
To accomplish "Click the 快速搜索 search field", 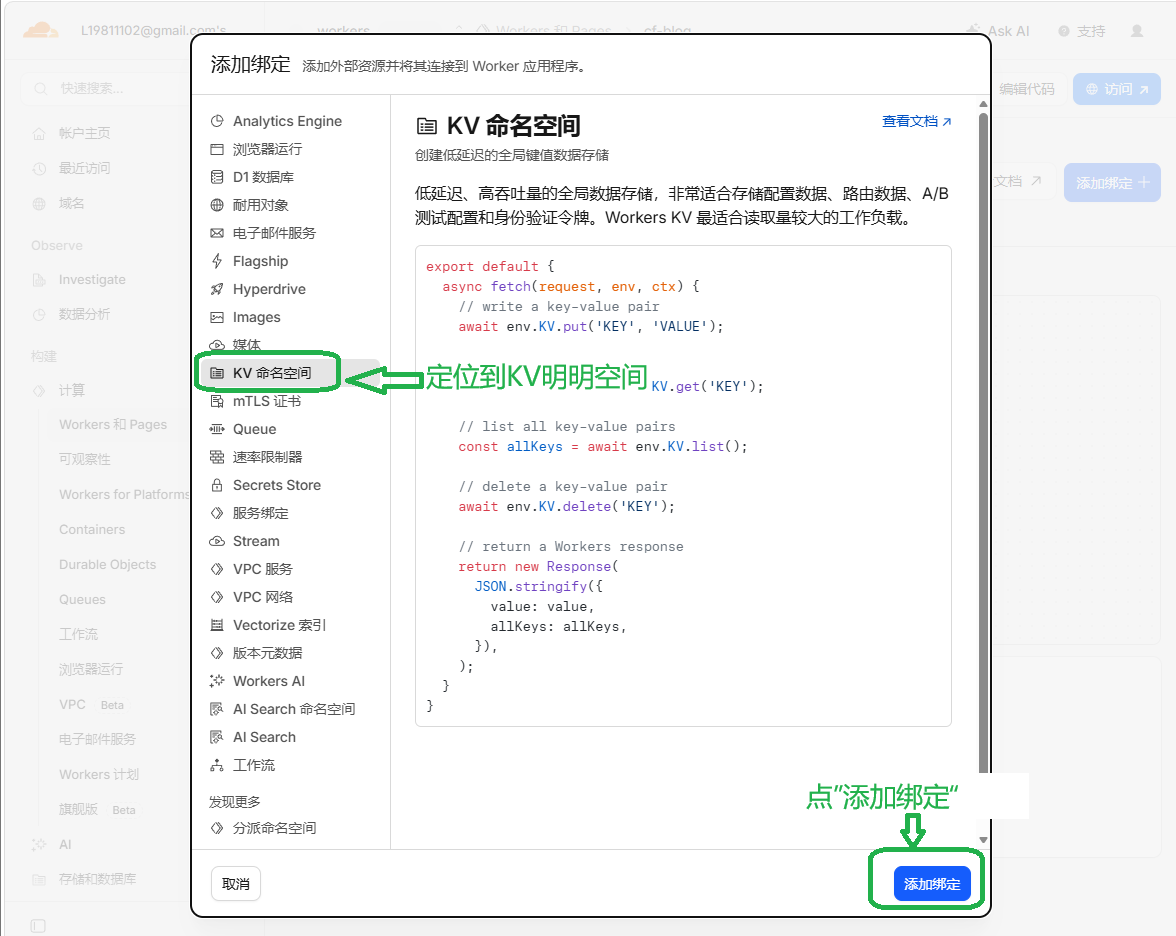I will coord(105,88).
